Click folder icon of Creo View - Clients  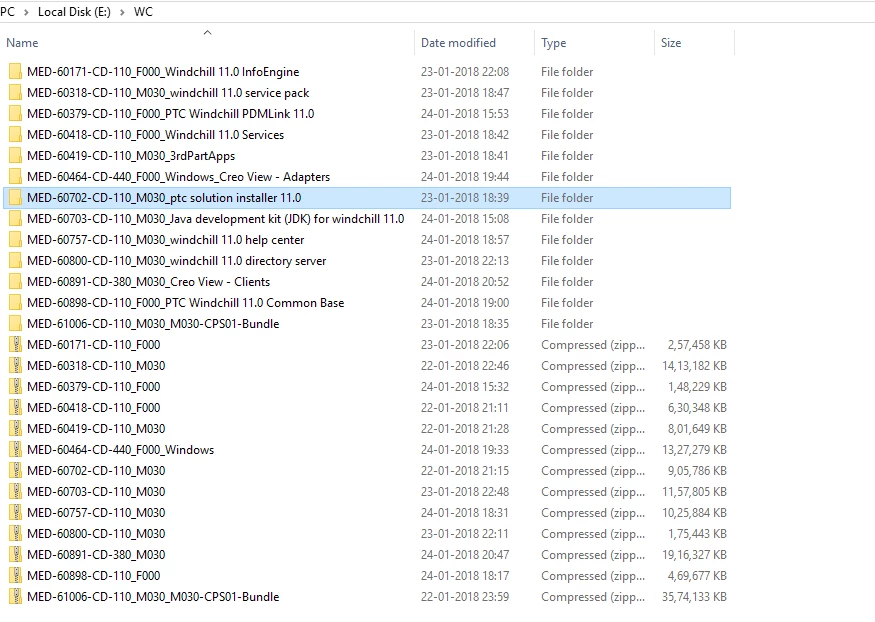coord(15,282)
